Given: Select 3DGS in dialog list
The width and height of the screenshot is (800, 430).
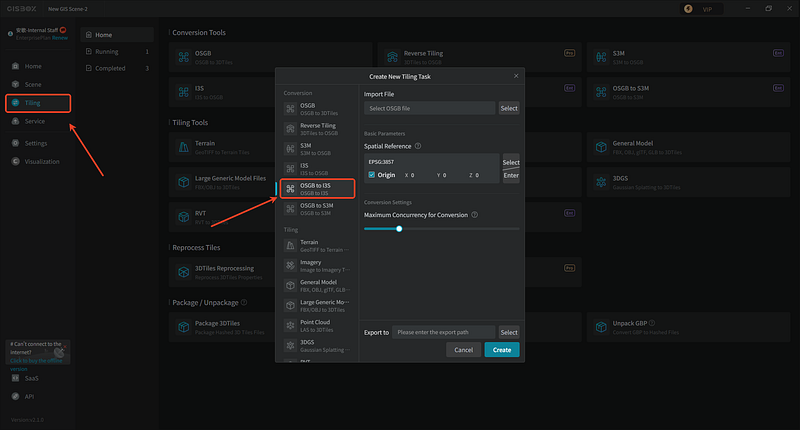Looking at the screenshot, I should click(x=317, y=346).
